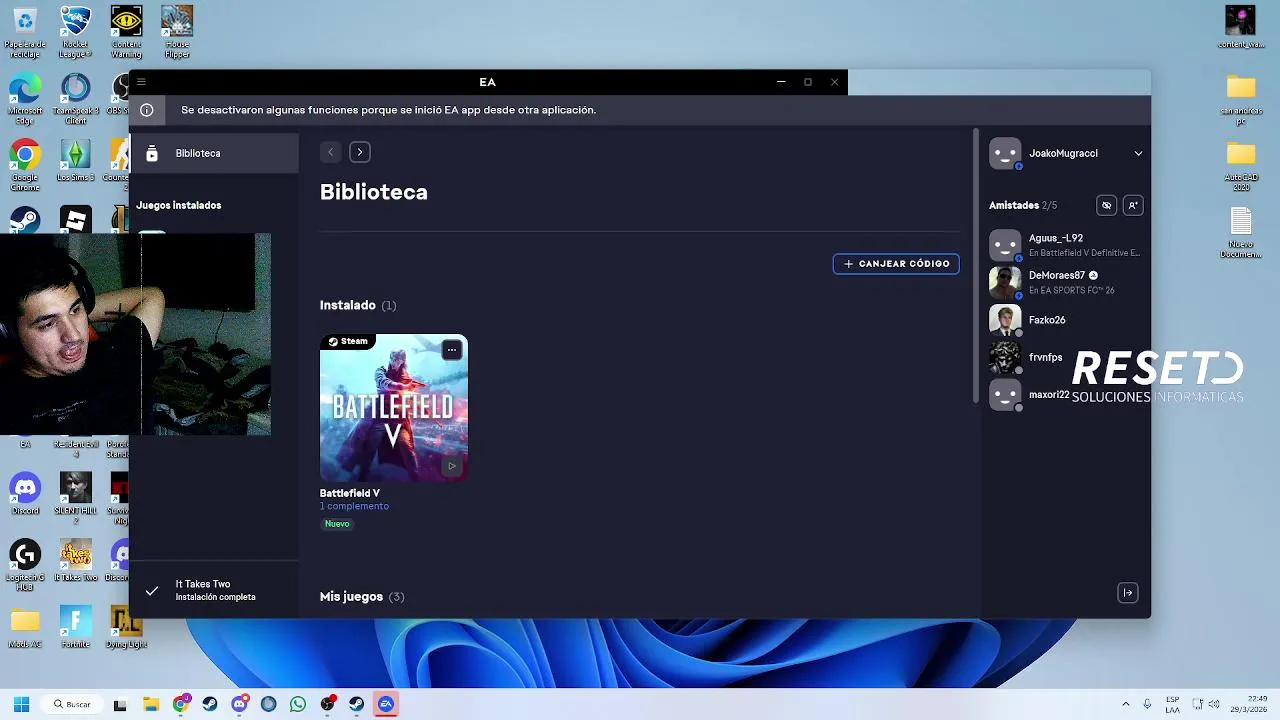Collapse the friends panel with arrow icon
This screenshot has height=720, width=1280.
(1128, 593)
